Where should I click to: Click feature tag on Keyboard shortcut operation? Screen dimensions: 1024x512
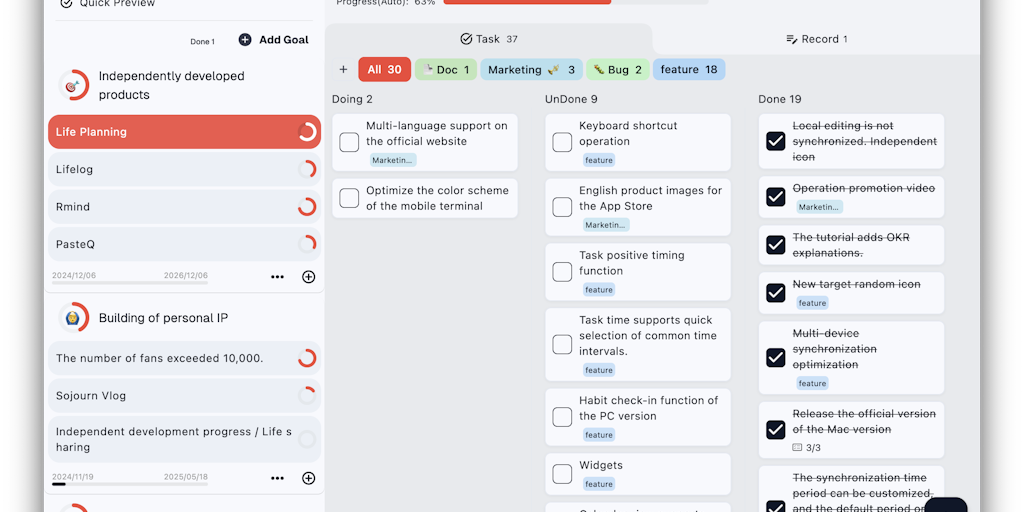599,160
